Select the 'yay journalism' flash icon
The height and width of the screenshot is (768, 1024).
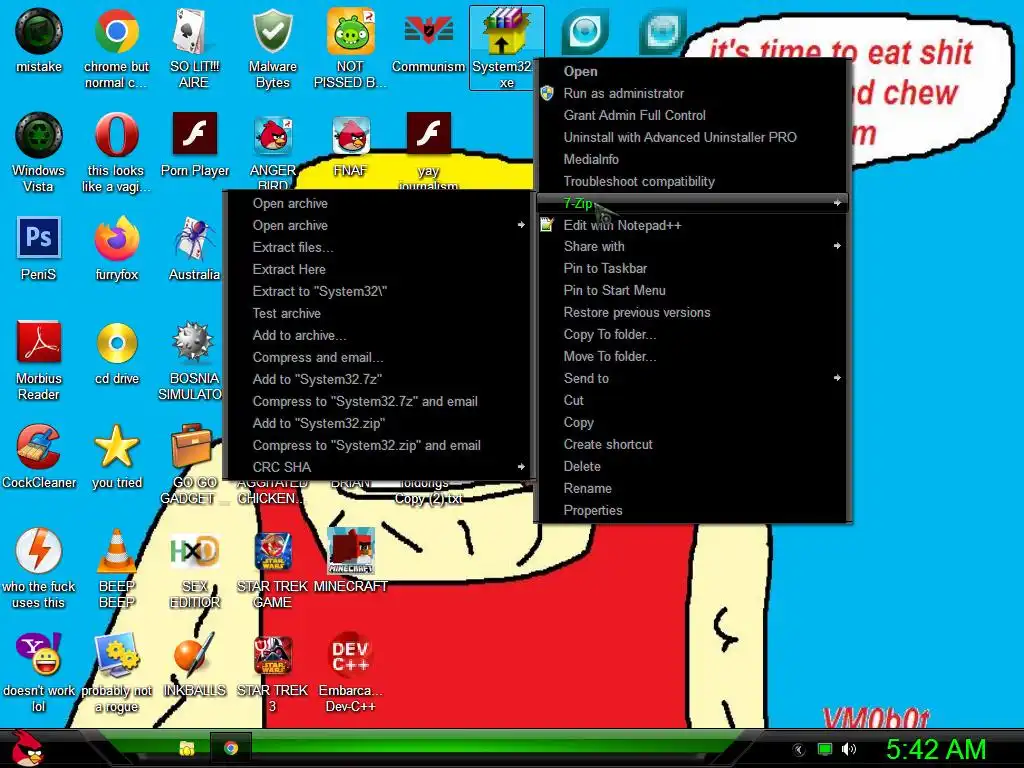click(428, 134)
